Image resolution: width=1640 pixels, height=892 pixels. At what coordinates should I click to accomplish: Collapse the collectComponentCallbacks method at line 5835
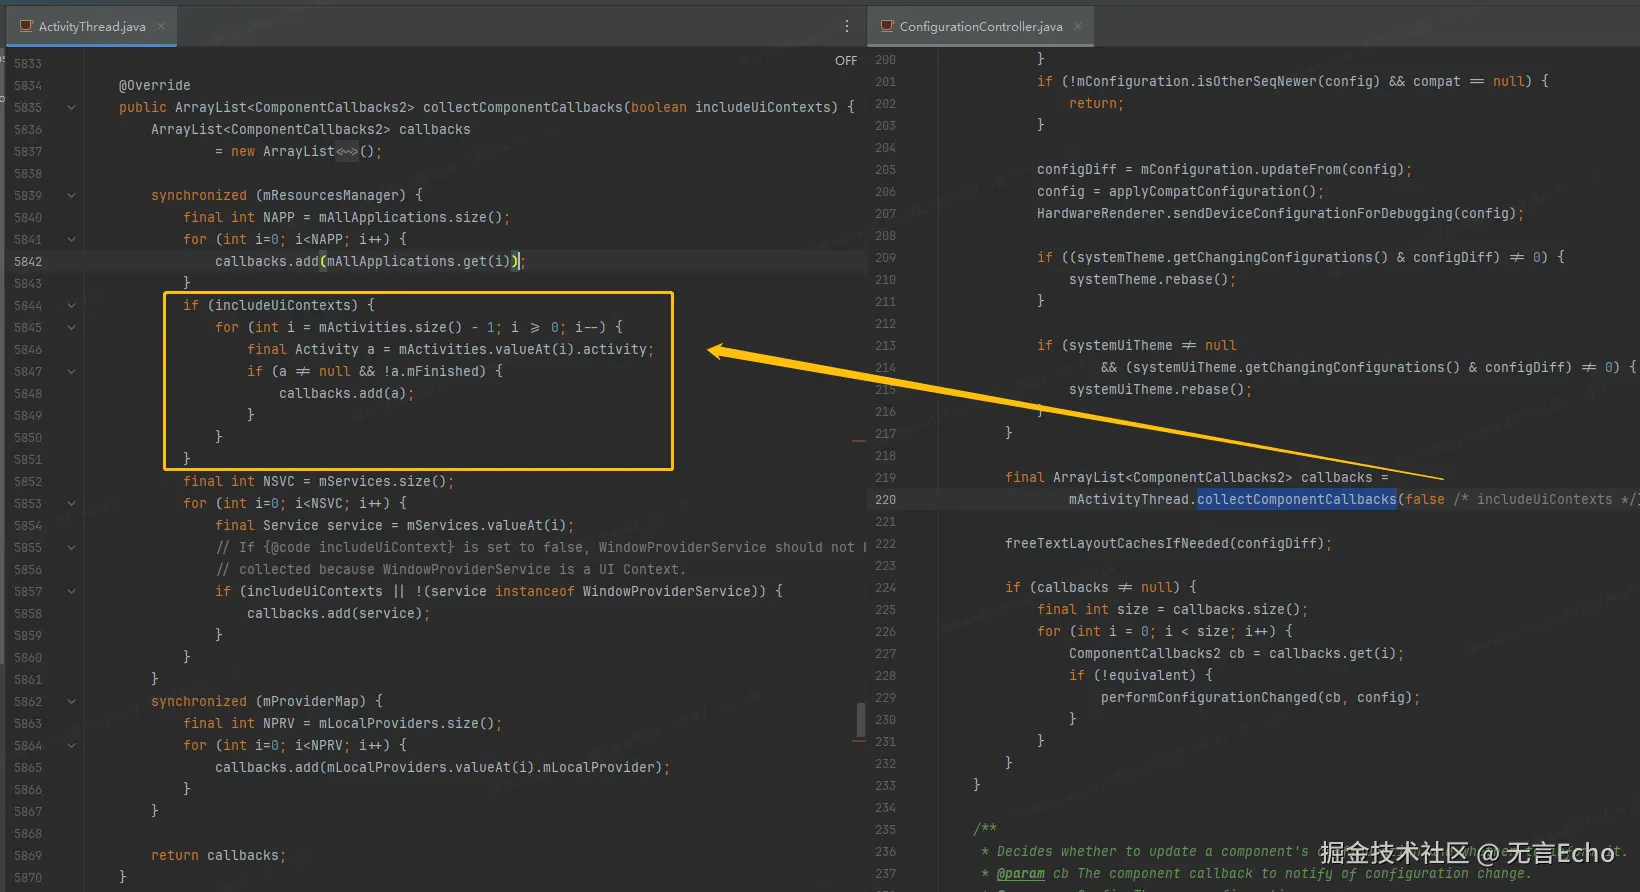click(71, 108)
